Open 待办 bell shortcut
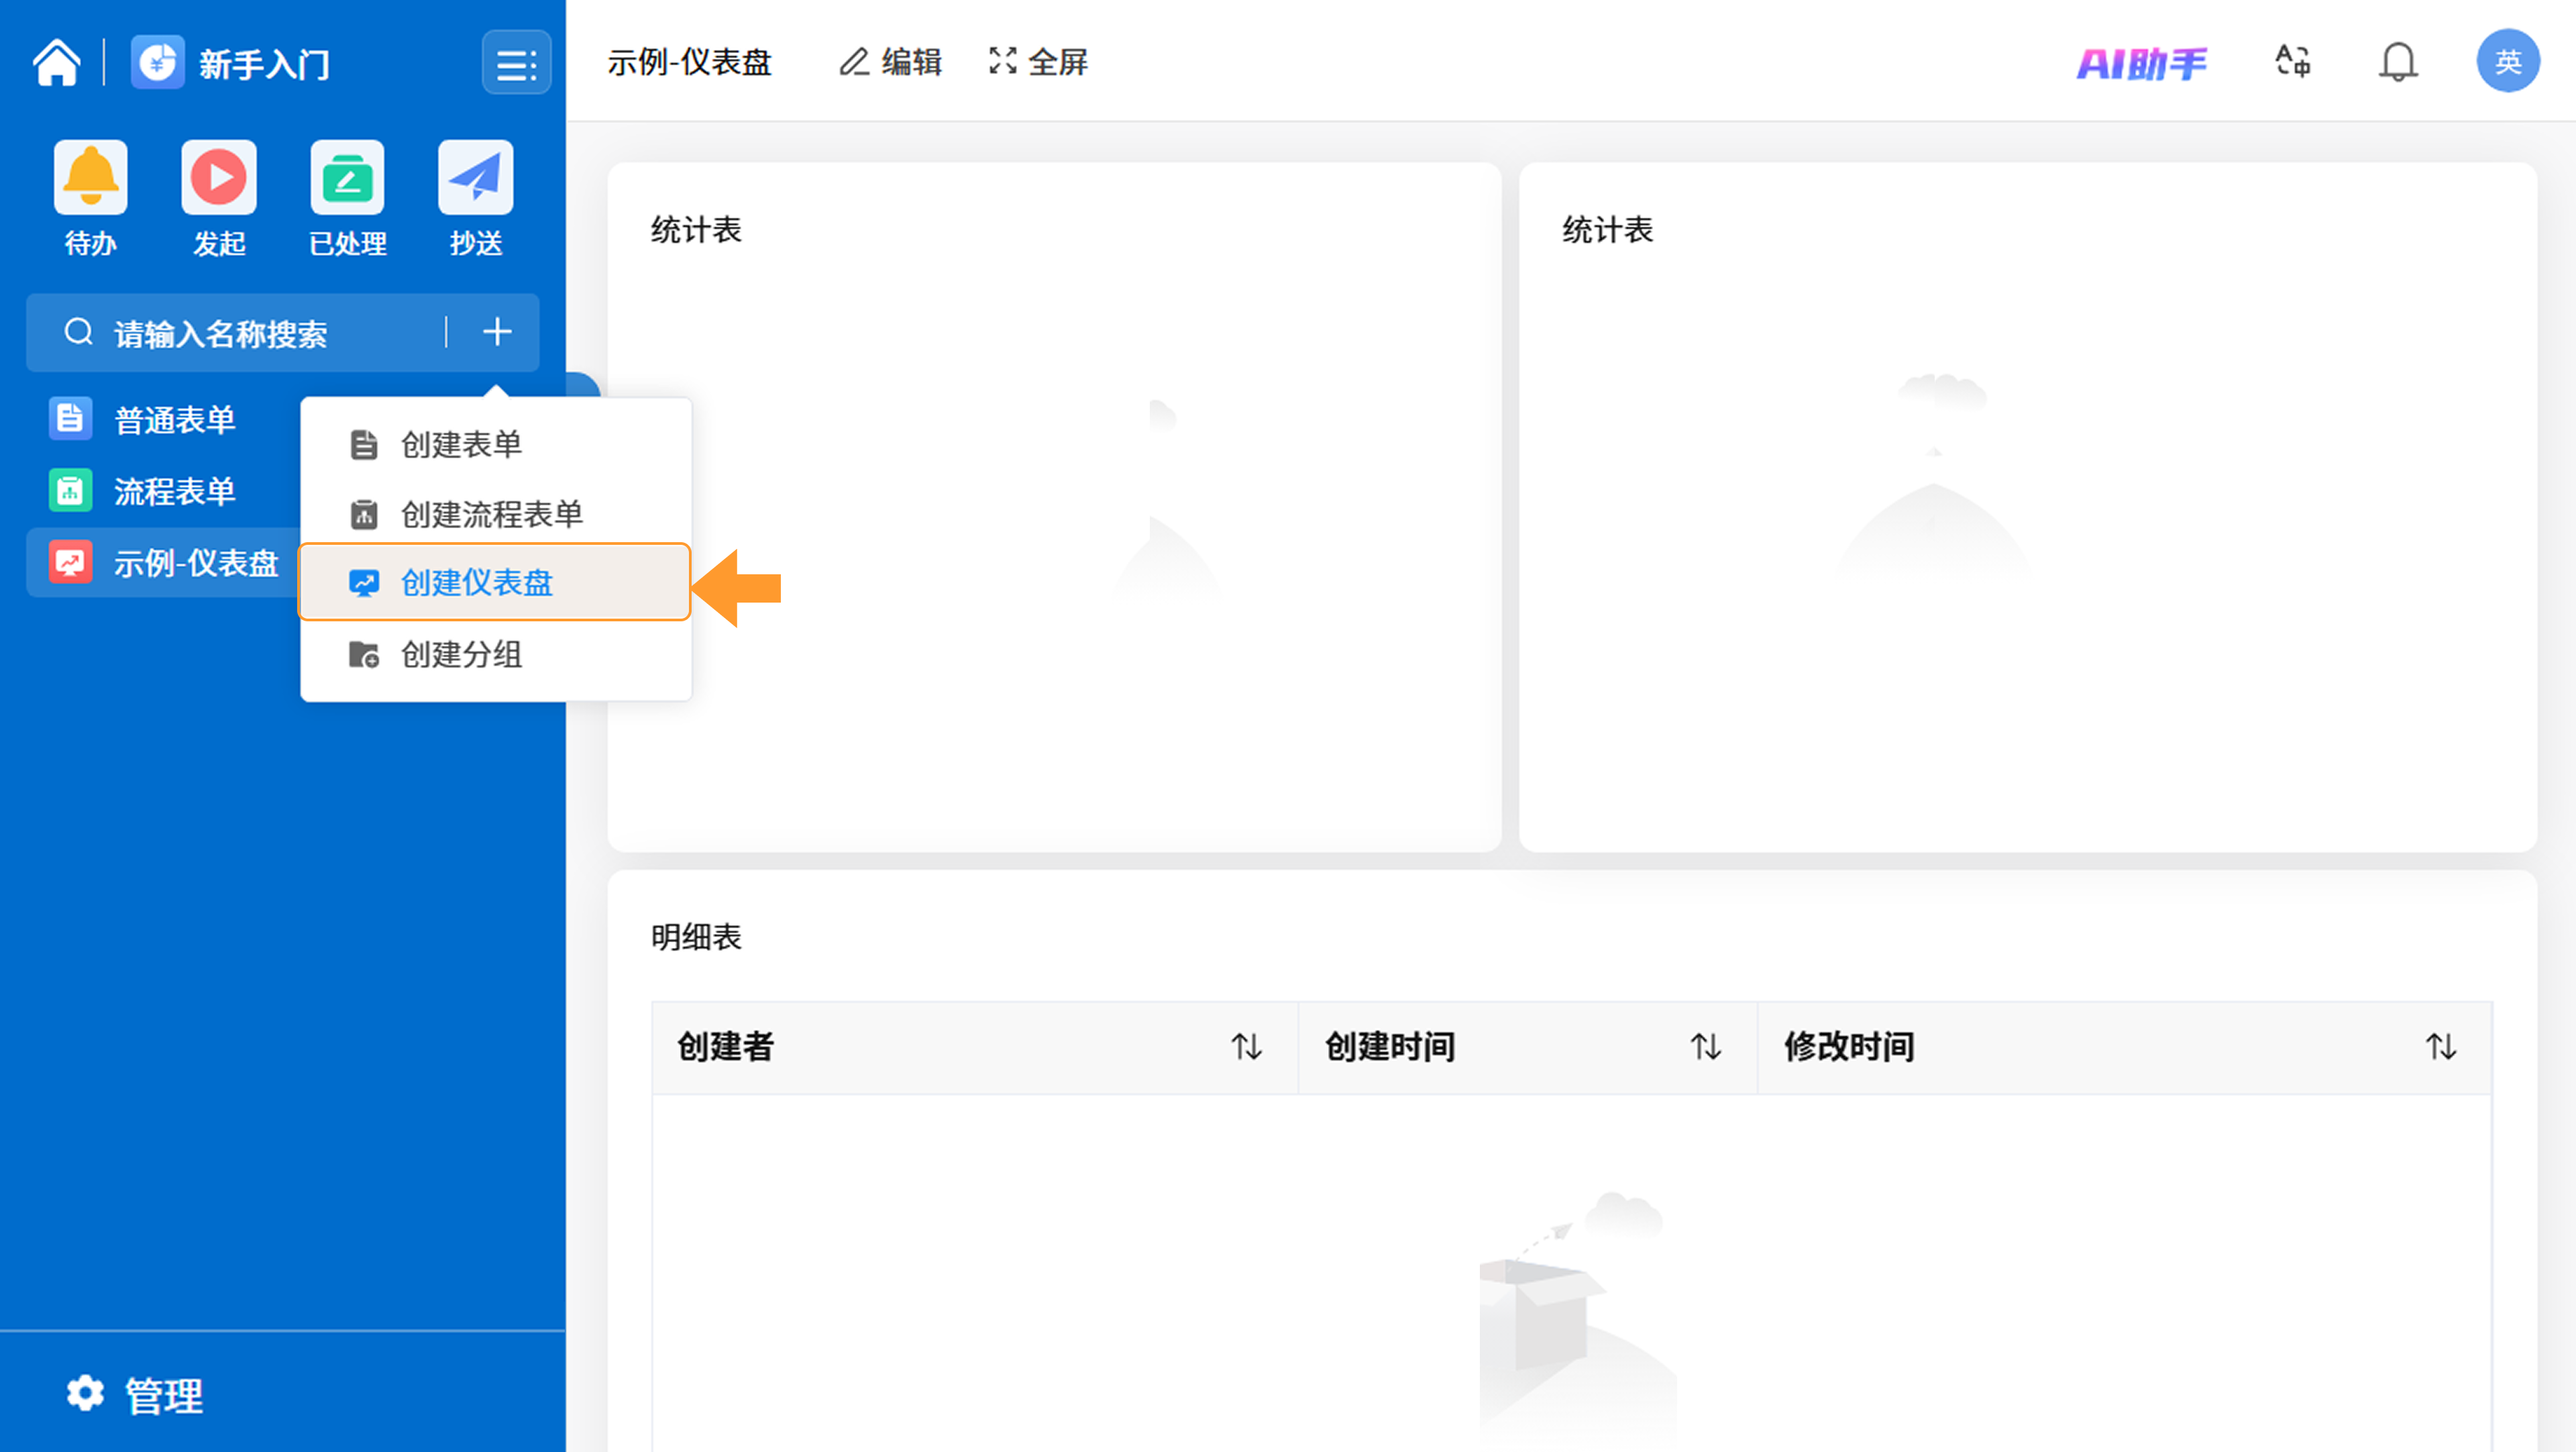The image size is (2576, 1452). click(x=90, y=178)
